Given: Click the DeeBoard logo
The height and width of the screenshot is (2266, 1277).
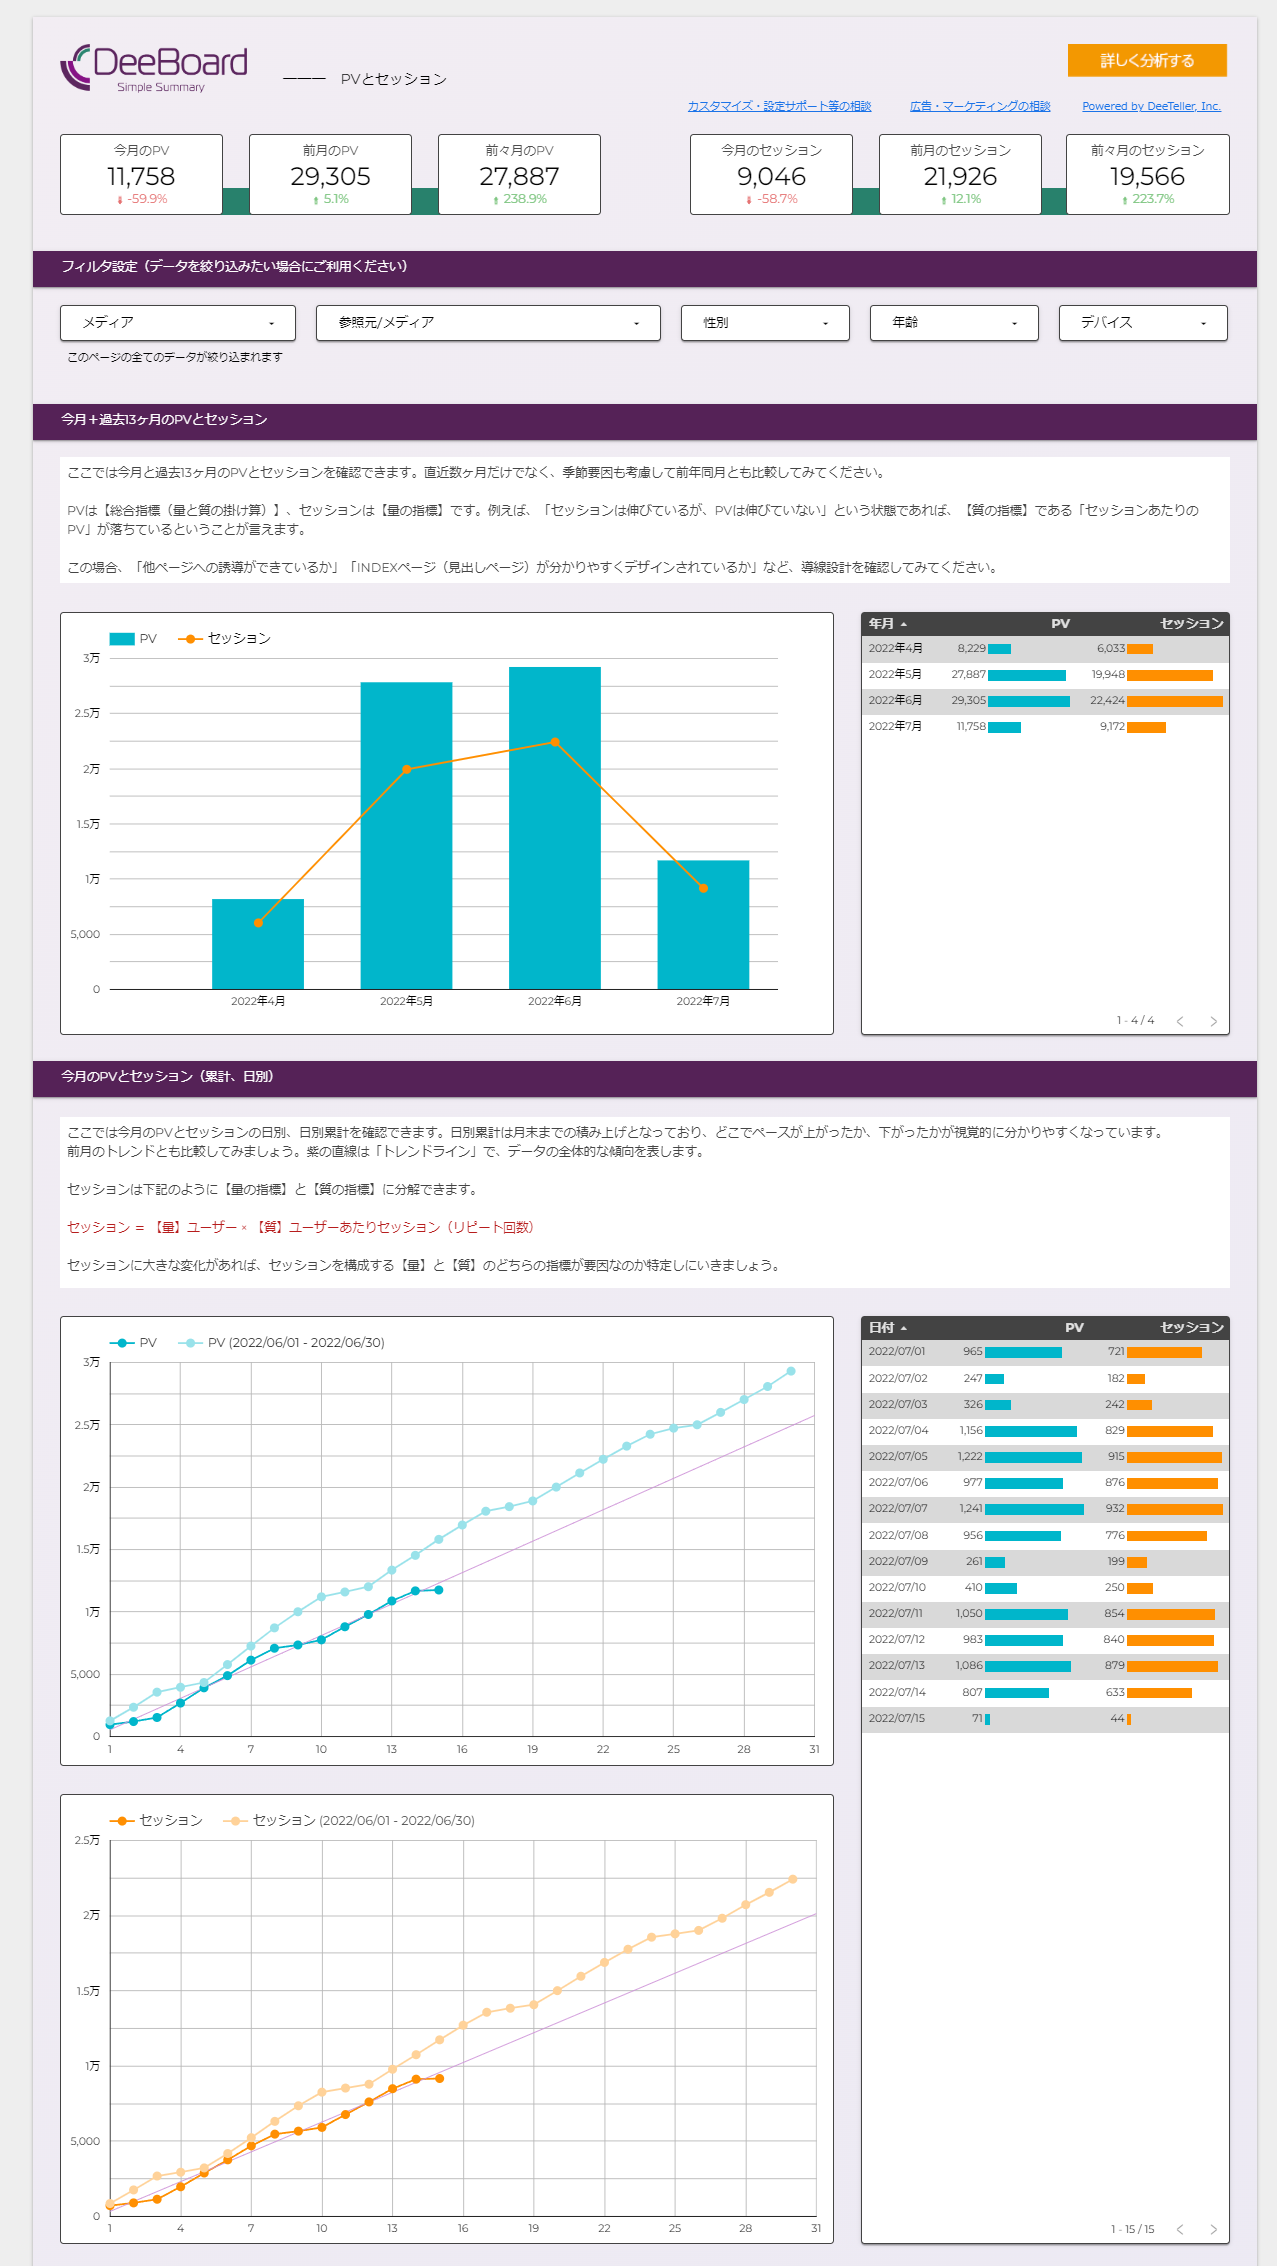Looking at the screenshot, I should (x=154, y=68).
